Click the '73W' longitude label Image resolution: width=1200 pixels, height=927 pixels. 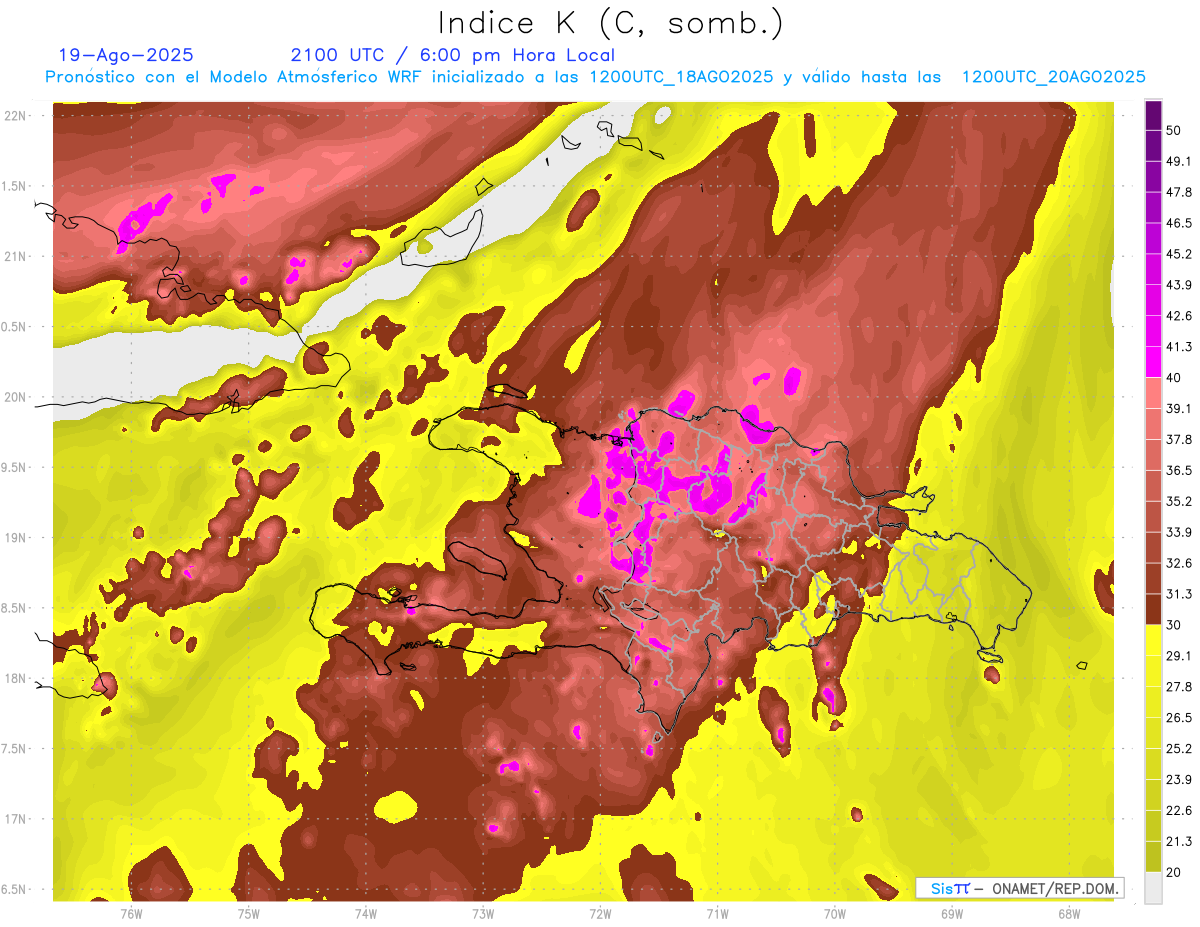tap(483, 914)
